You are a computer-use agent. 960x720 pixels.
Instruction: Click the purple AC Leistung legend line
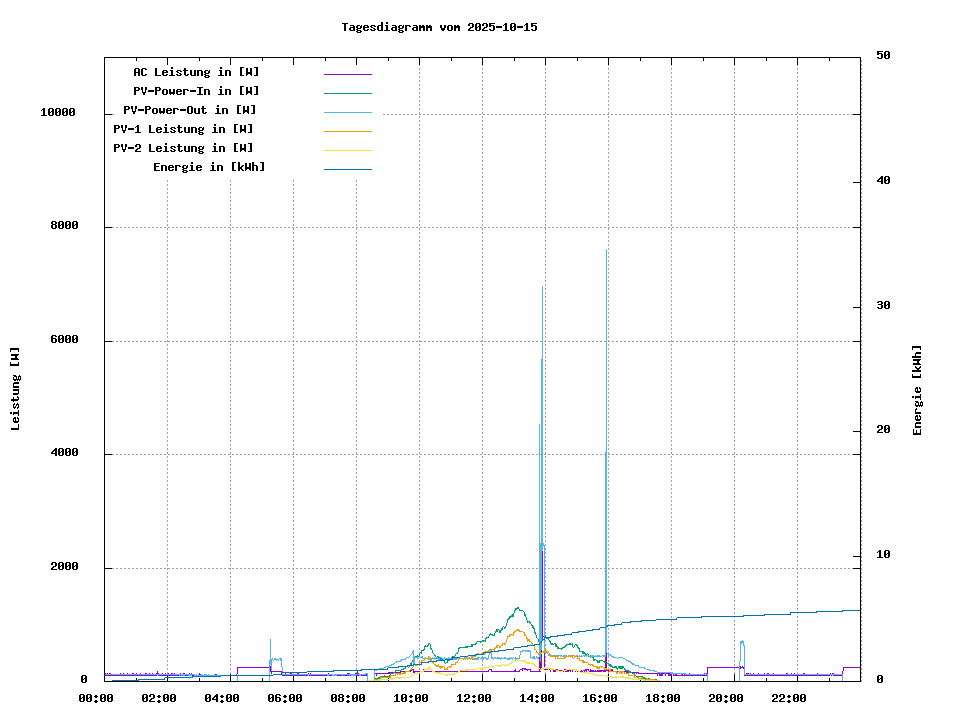[x=347, y=73]
